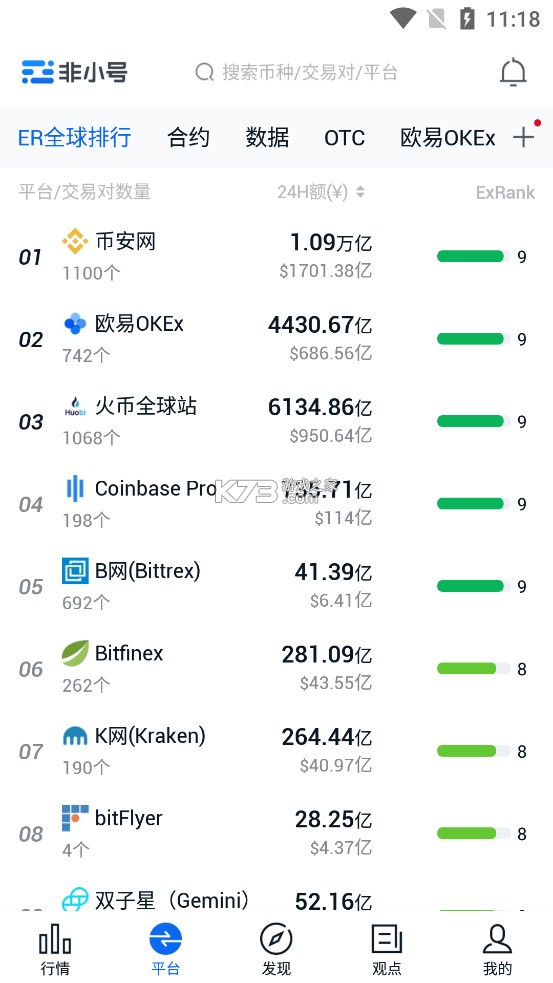Open the 发现 compass icon
The image size is (553, 983).
[x=276, y=938]
